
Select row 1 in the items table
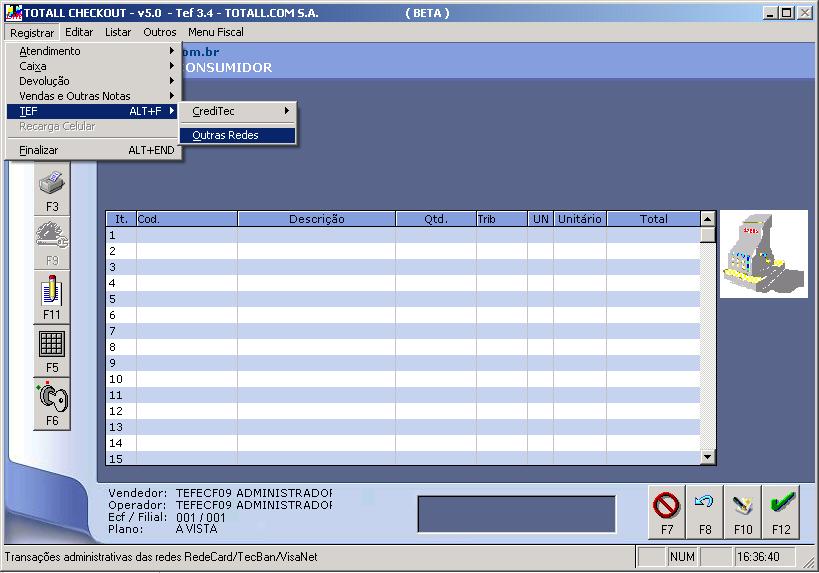click(403, 235)
